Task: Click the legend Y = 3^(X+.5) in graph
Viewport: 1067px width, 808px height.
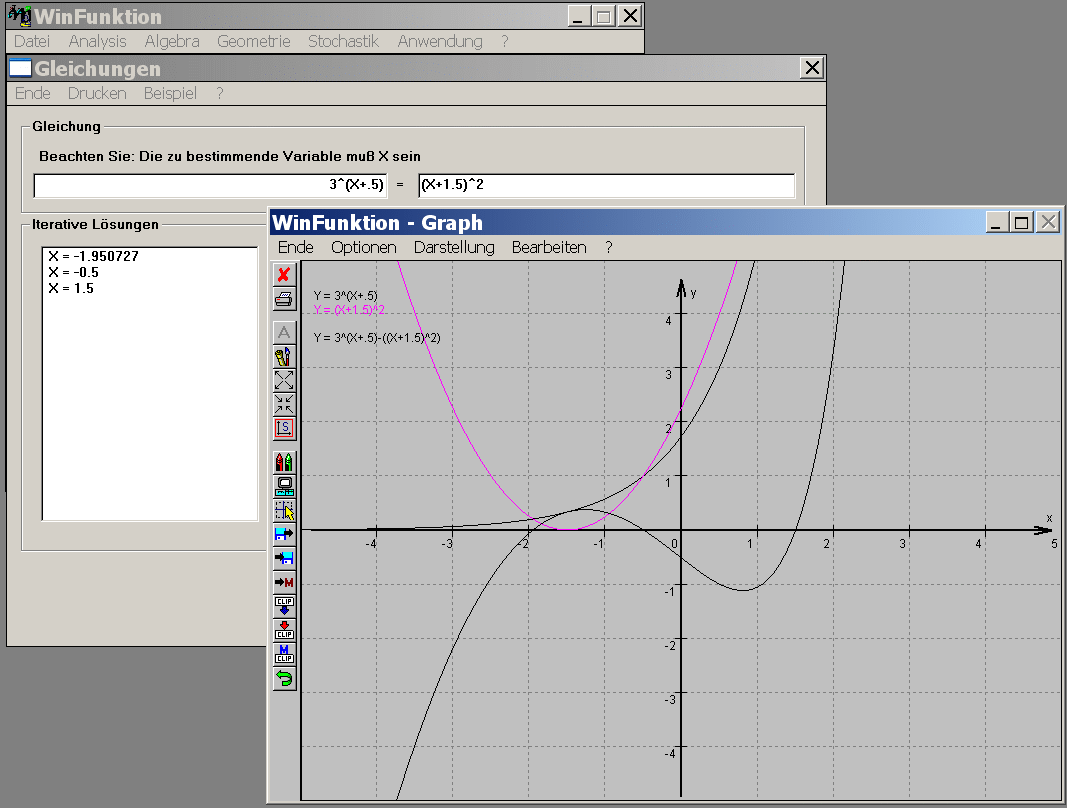Action: (345, 295)
